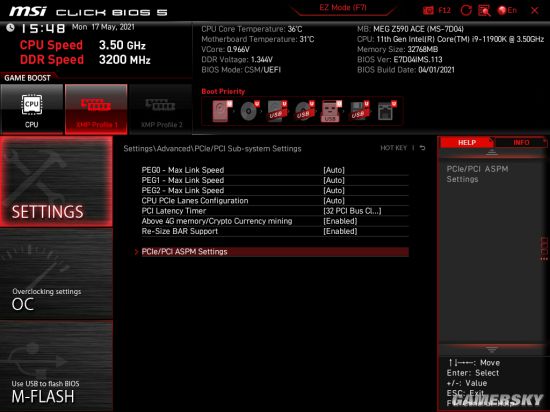
Task: Select the hard disk boot priority icon
Action: (221, 111)
